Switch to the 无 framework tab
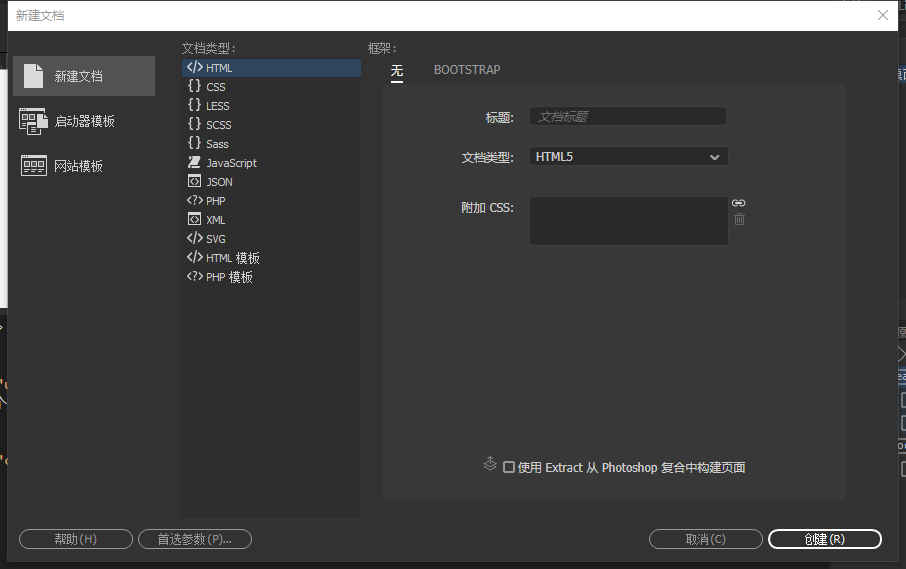 pyautogui.click(x=396, y=70)
